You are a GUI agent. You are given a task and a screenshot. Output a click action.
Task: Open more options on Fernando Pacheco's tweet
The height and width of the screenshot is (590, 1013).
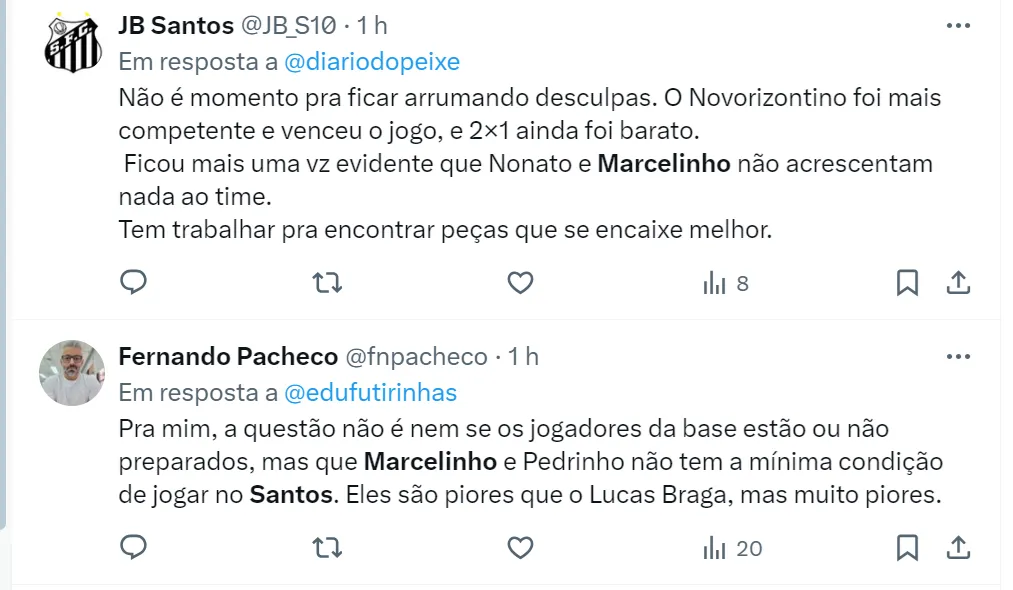[x=958, y=356]
